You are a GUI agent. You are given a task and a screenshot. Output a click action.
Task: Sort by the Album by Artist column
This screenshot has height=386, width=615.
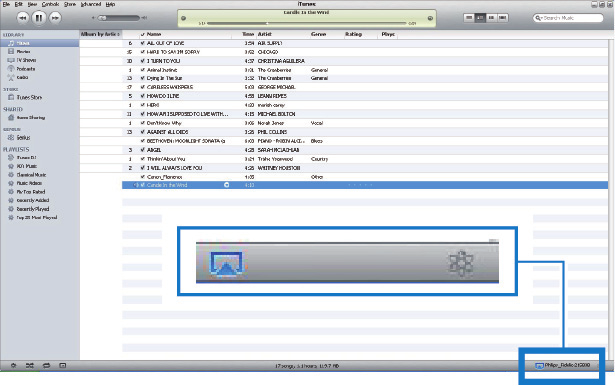point(101,35)
